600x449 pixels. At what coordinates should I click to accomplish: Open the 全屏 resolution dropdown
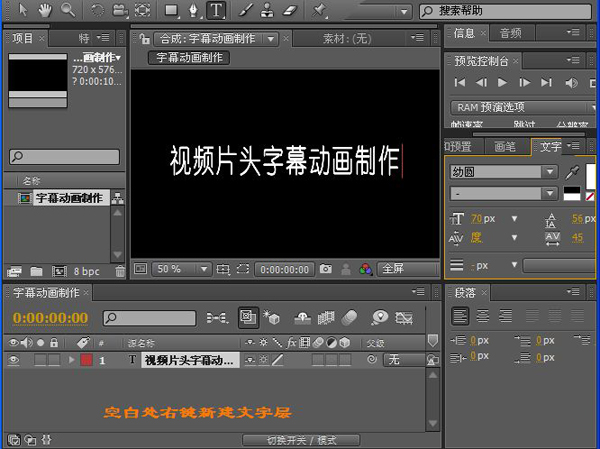(x=408, y=269)
